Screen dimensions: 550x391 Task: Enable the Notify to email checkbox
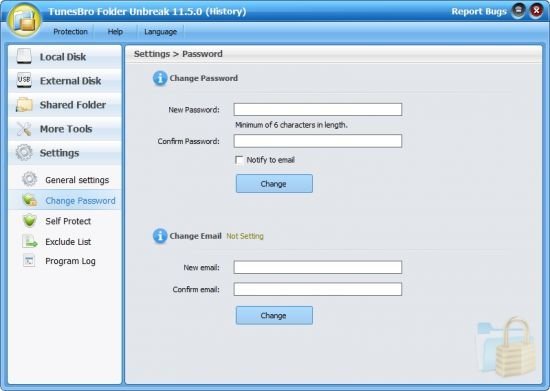239,160
